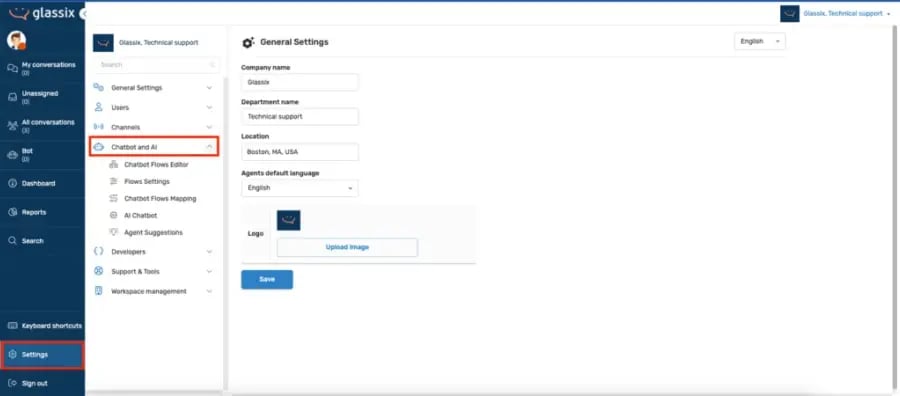Click the company logo thumbnail preview
900x396 pixels.
pyautogui.click(x=289, y=220)
